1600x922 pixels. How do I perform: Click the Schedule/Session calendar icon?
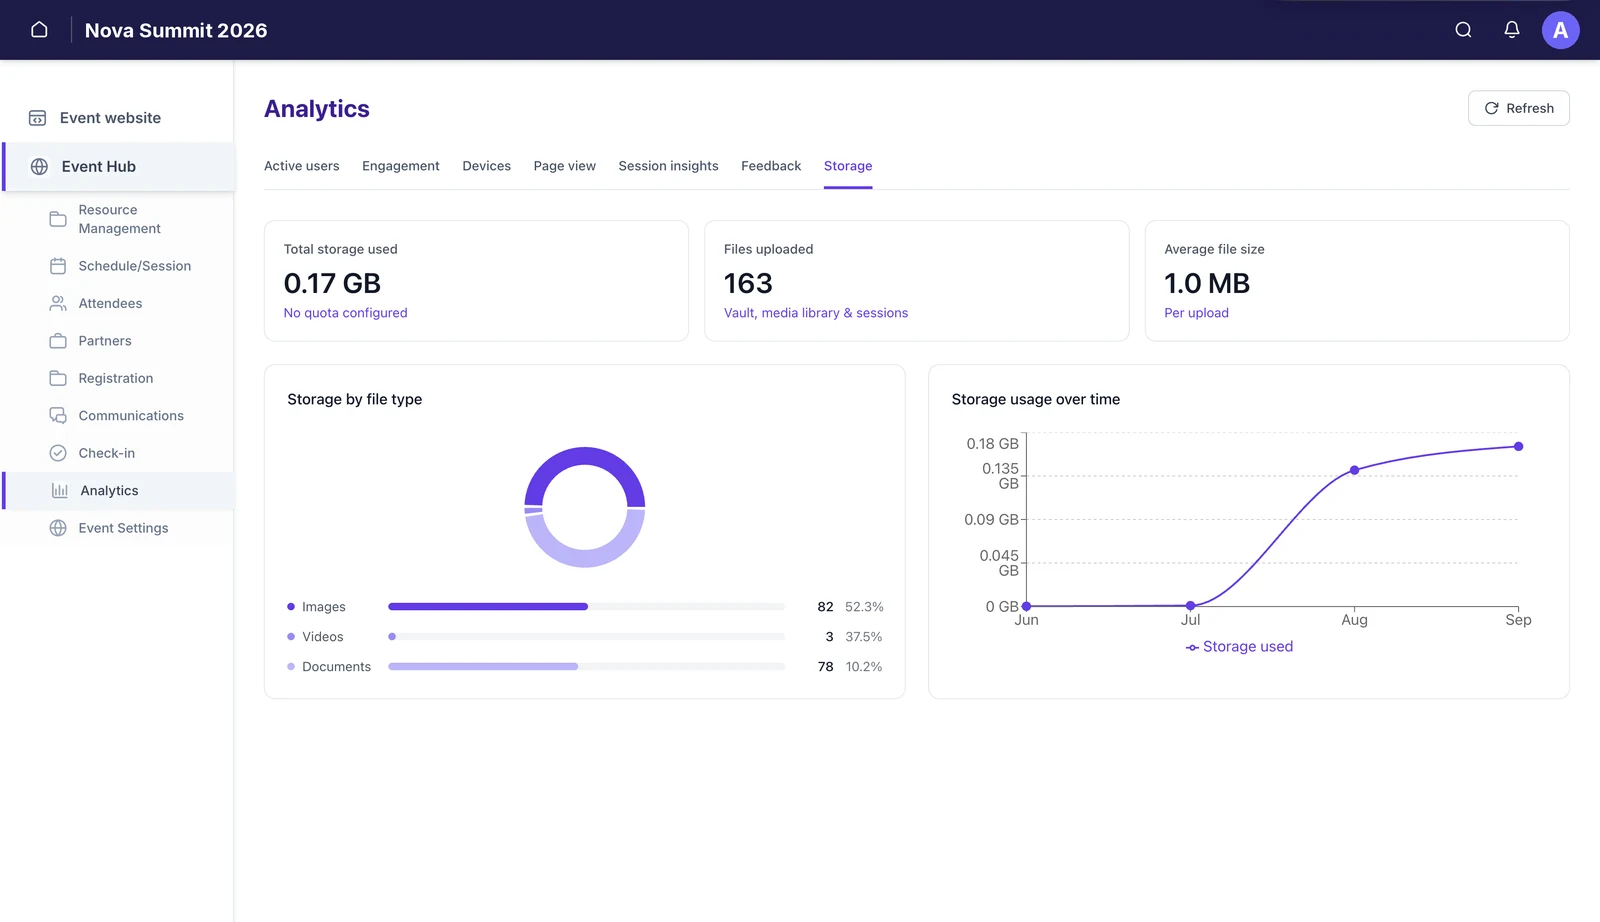coord(58,266)
